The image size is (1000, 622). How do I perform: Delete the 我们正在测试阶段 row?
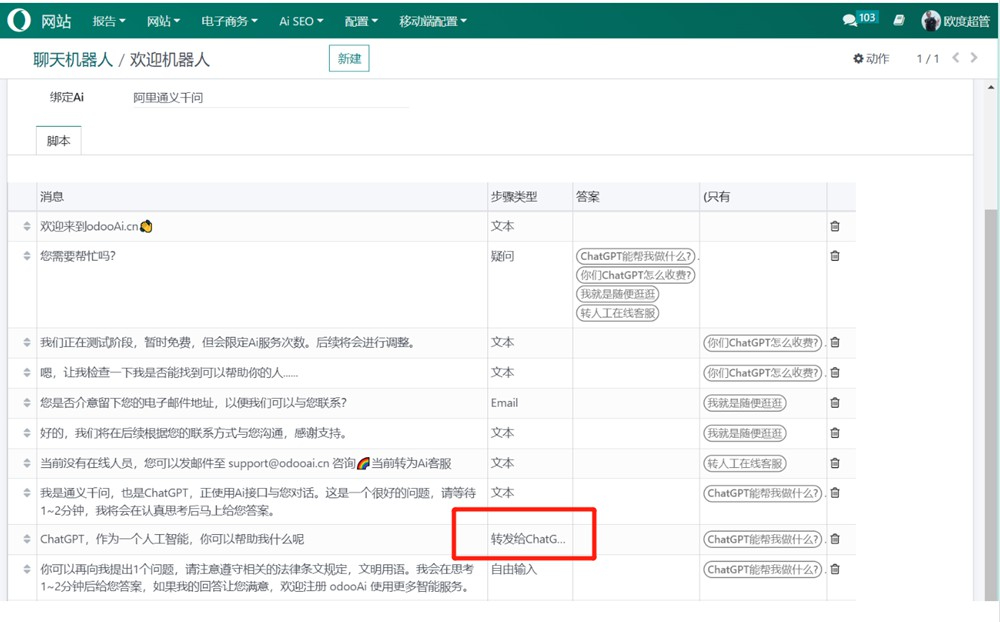tap(835, 343)
